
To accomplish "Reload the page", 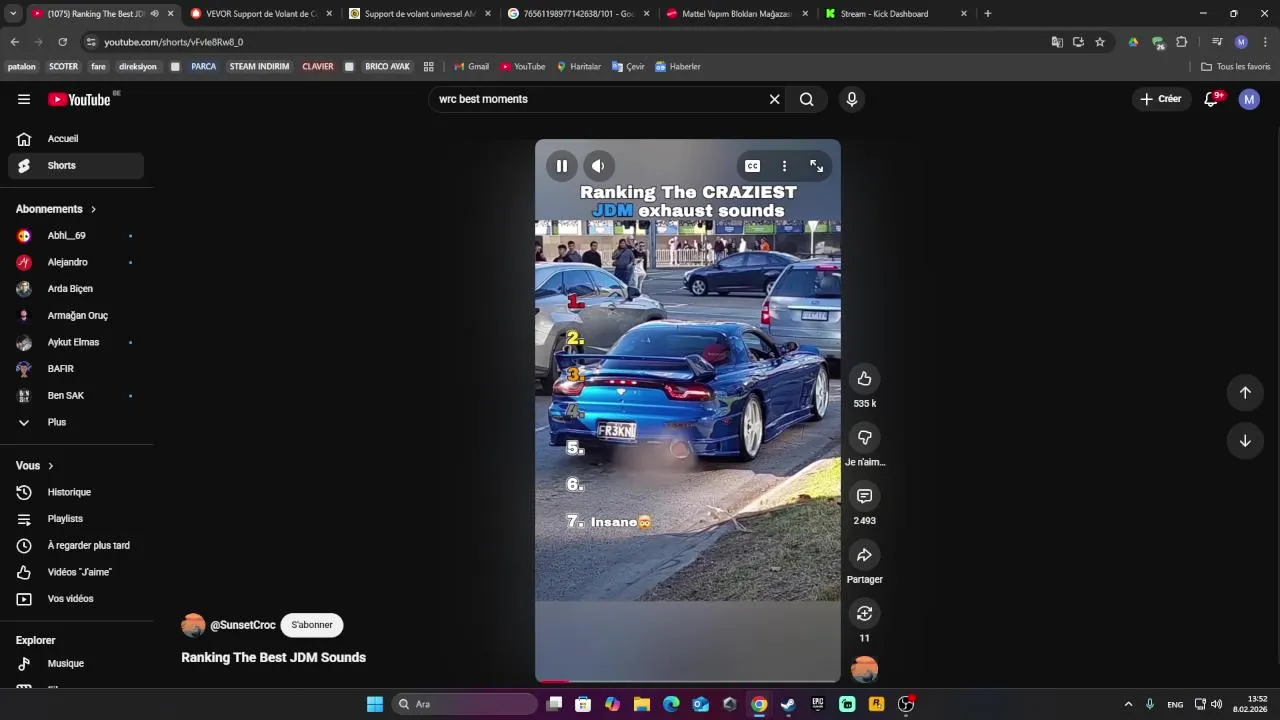I will [62, 42].
